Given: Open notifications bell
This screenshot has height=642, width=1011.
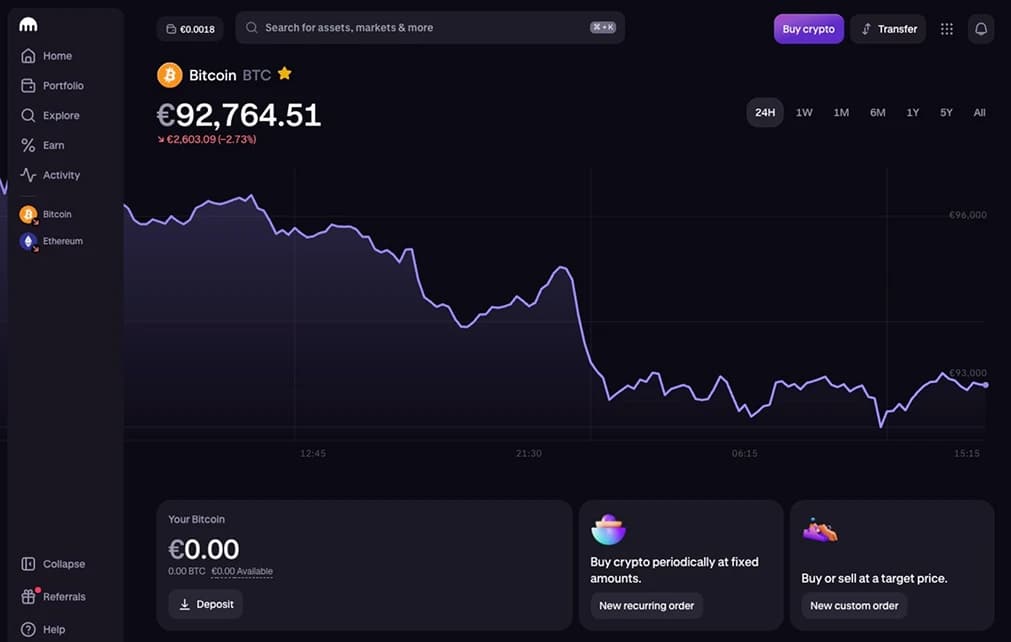Looking at the screenshot, I should 981,29.
